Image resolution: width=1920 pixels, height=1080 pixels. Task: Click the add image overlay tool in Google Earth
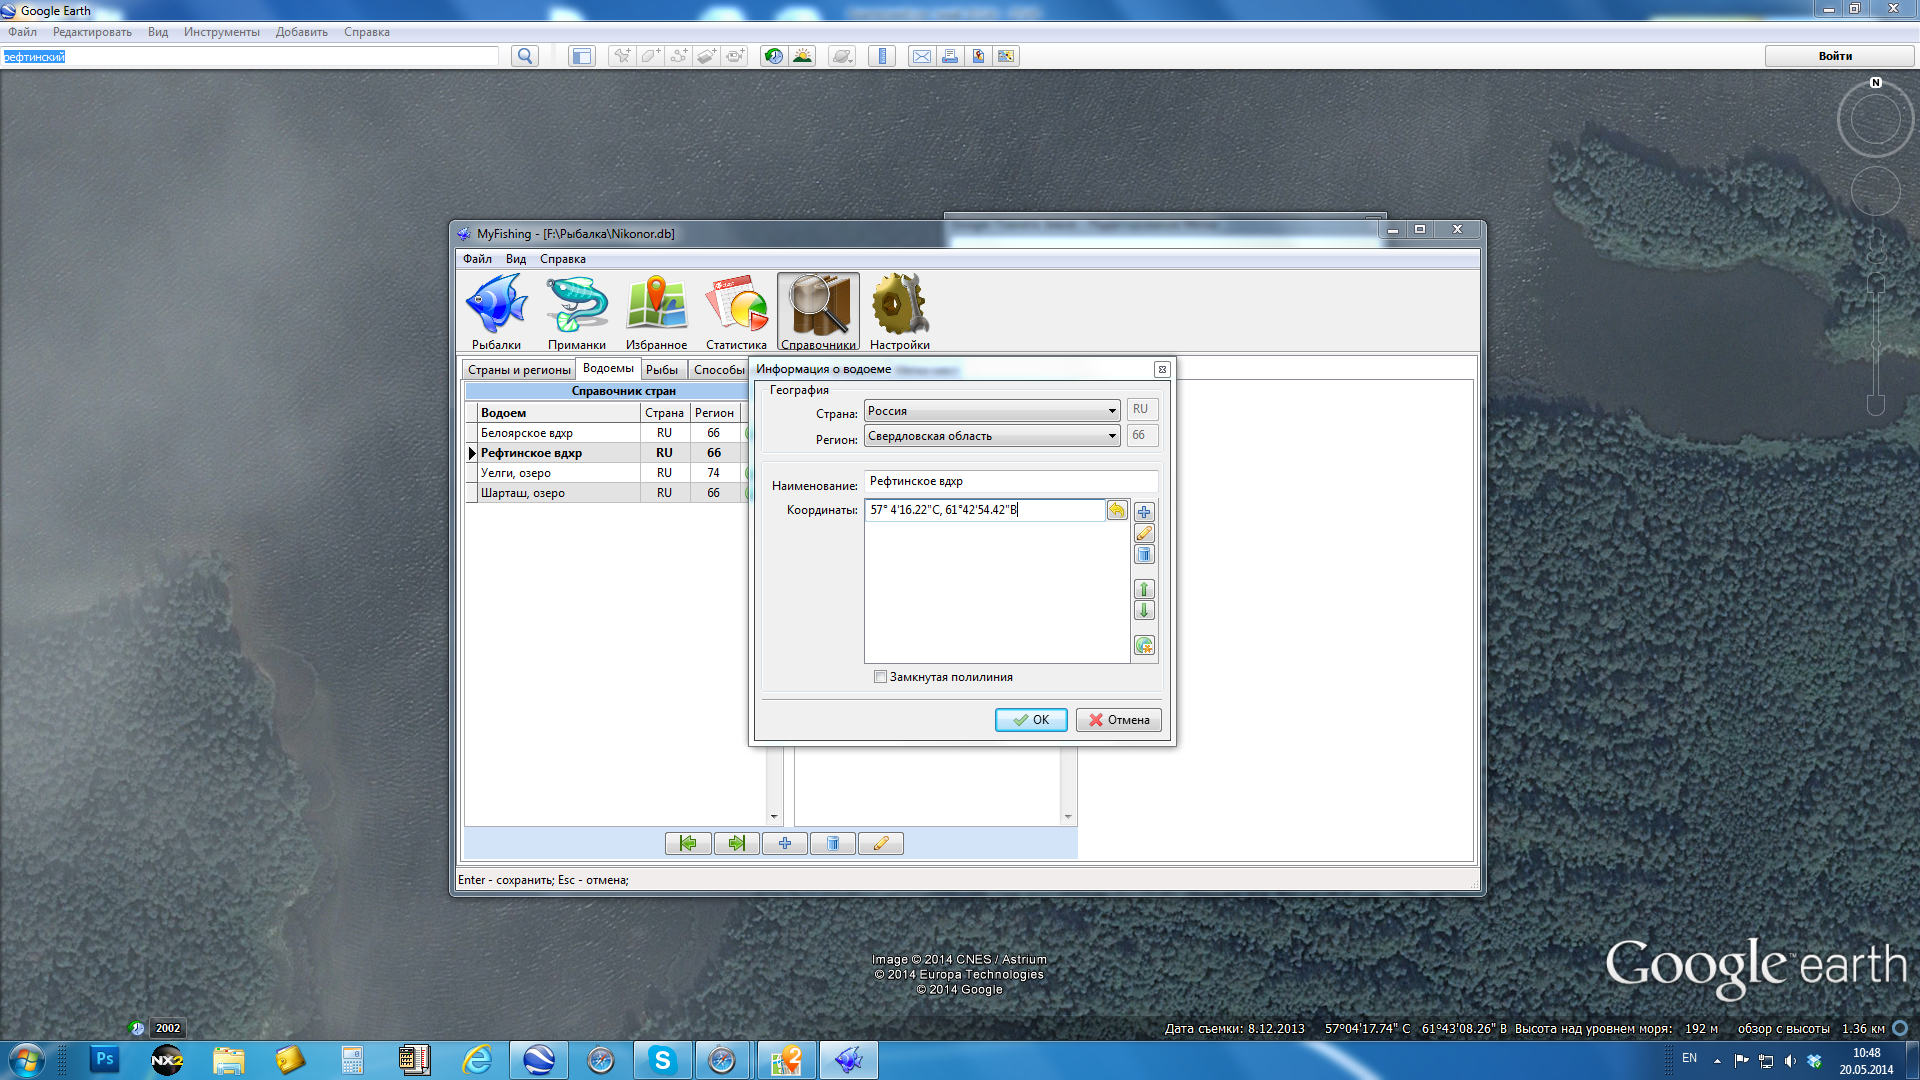pyautogui.click(x=707, y=56)
